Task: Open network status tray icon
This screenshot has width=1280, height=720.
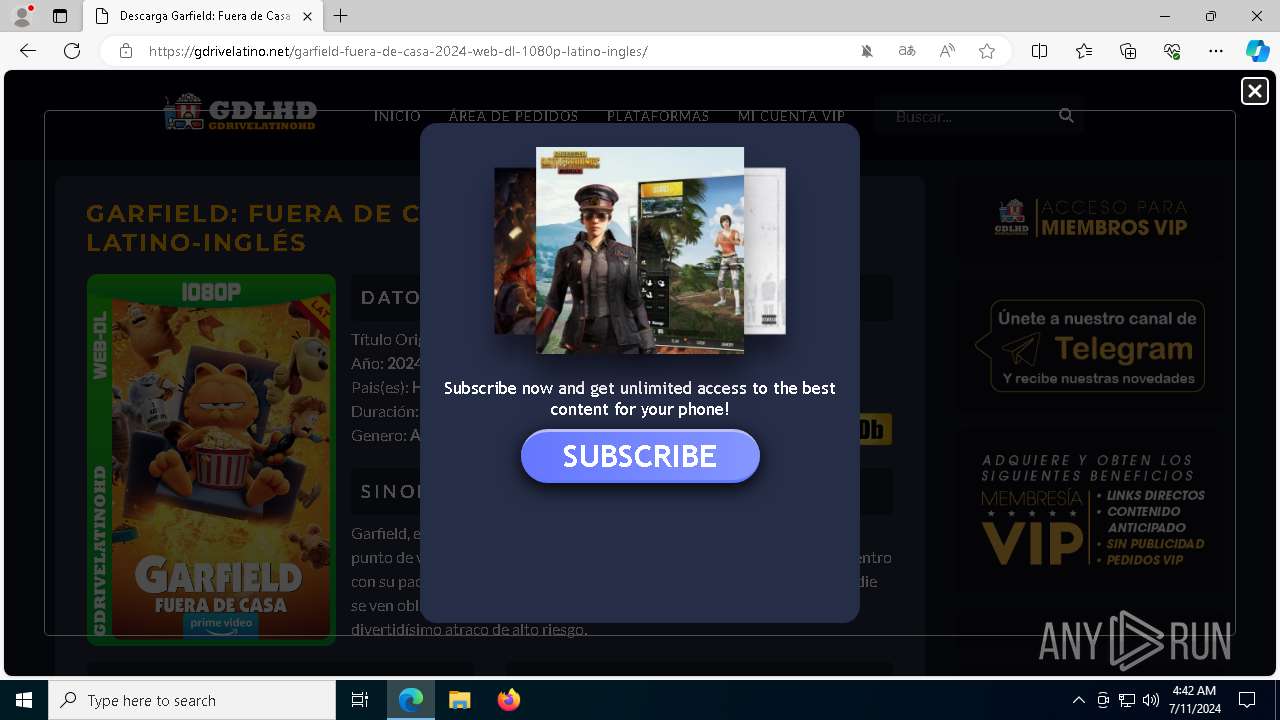Action: 1127,700
